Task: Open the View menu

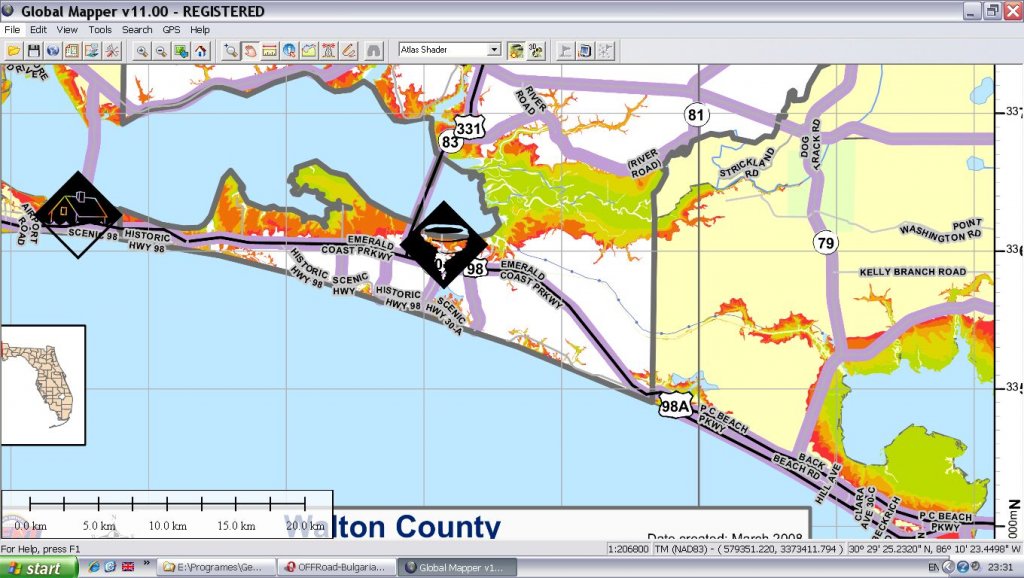Action: pyautogui.click(x=67, y=29)
